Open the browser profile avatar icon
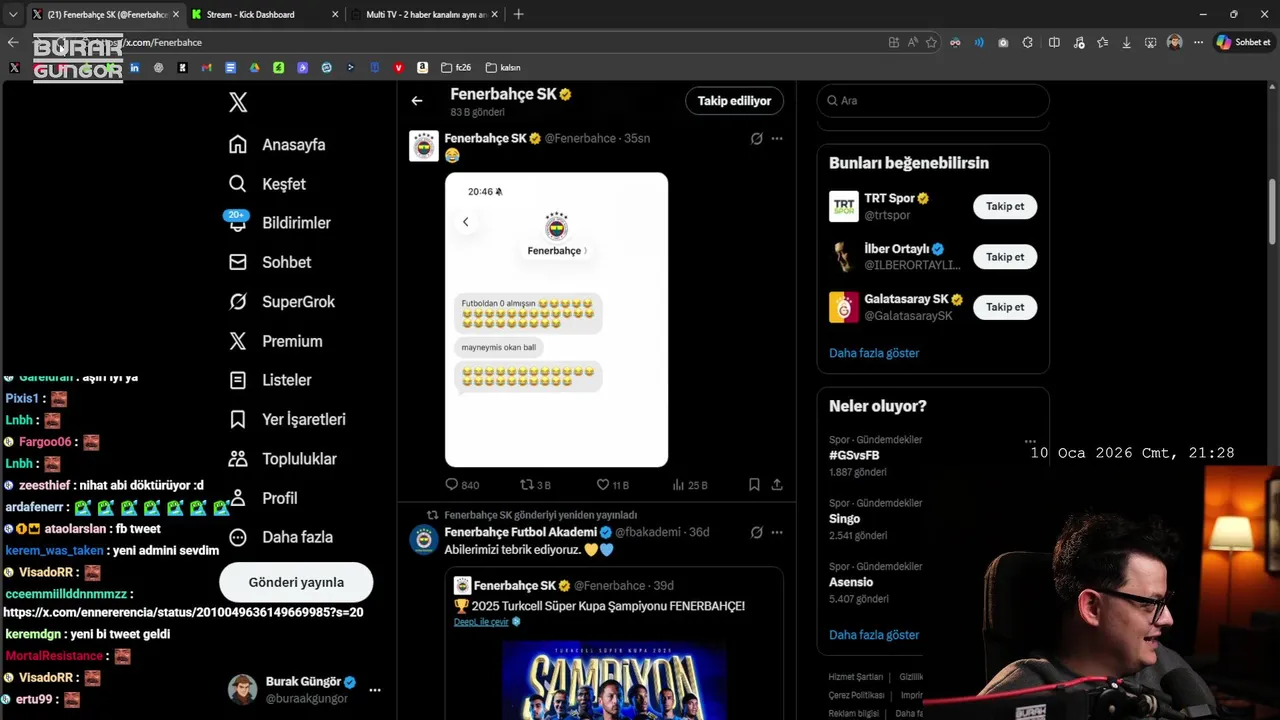Screen dimensions: 1280x720 point(1174,42)
